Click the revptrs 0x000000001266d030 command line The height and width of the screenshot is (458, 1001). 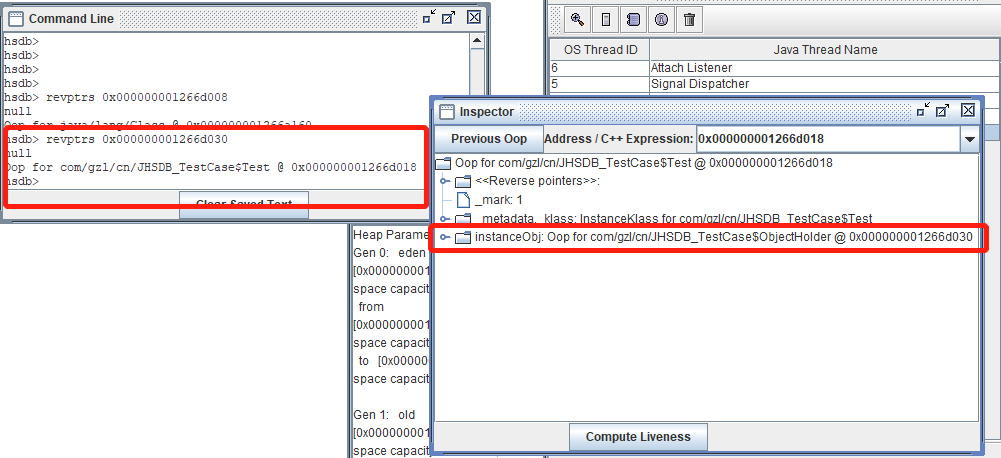point(116,139)
